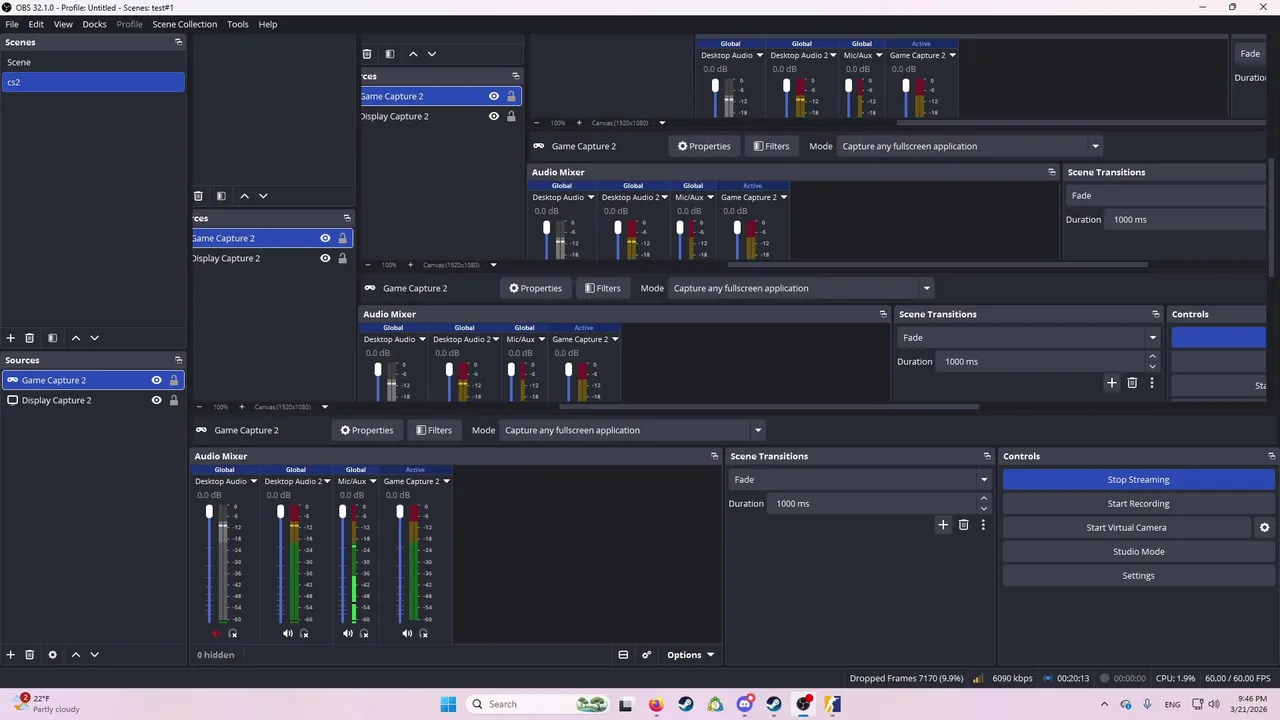Open Desktop Audio 2 channel dropdown arrow

pyautogui.click(x=325, y=481)
